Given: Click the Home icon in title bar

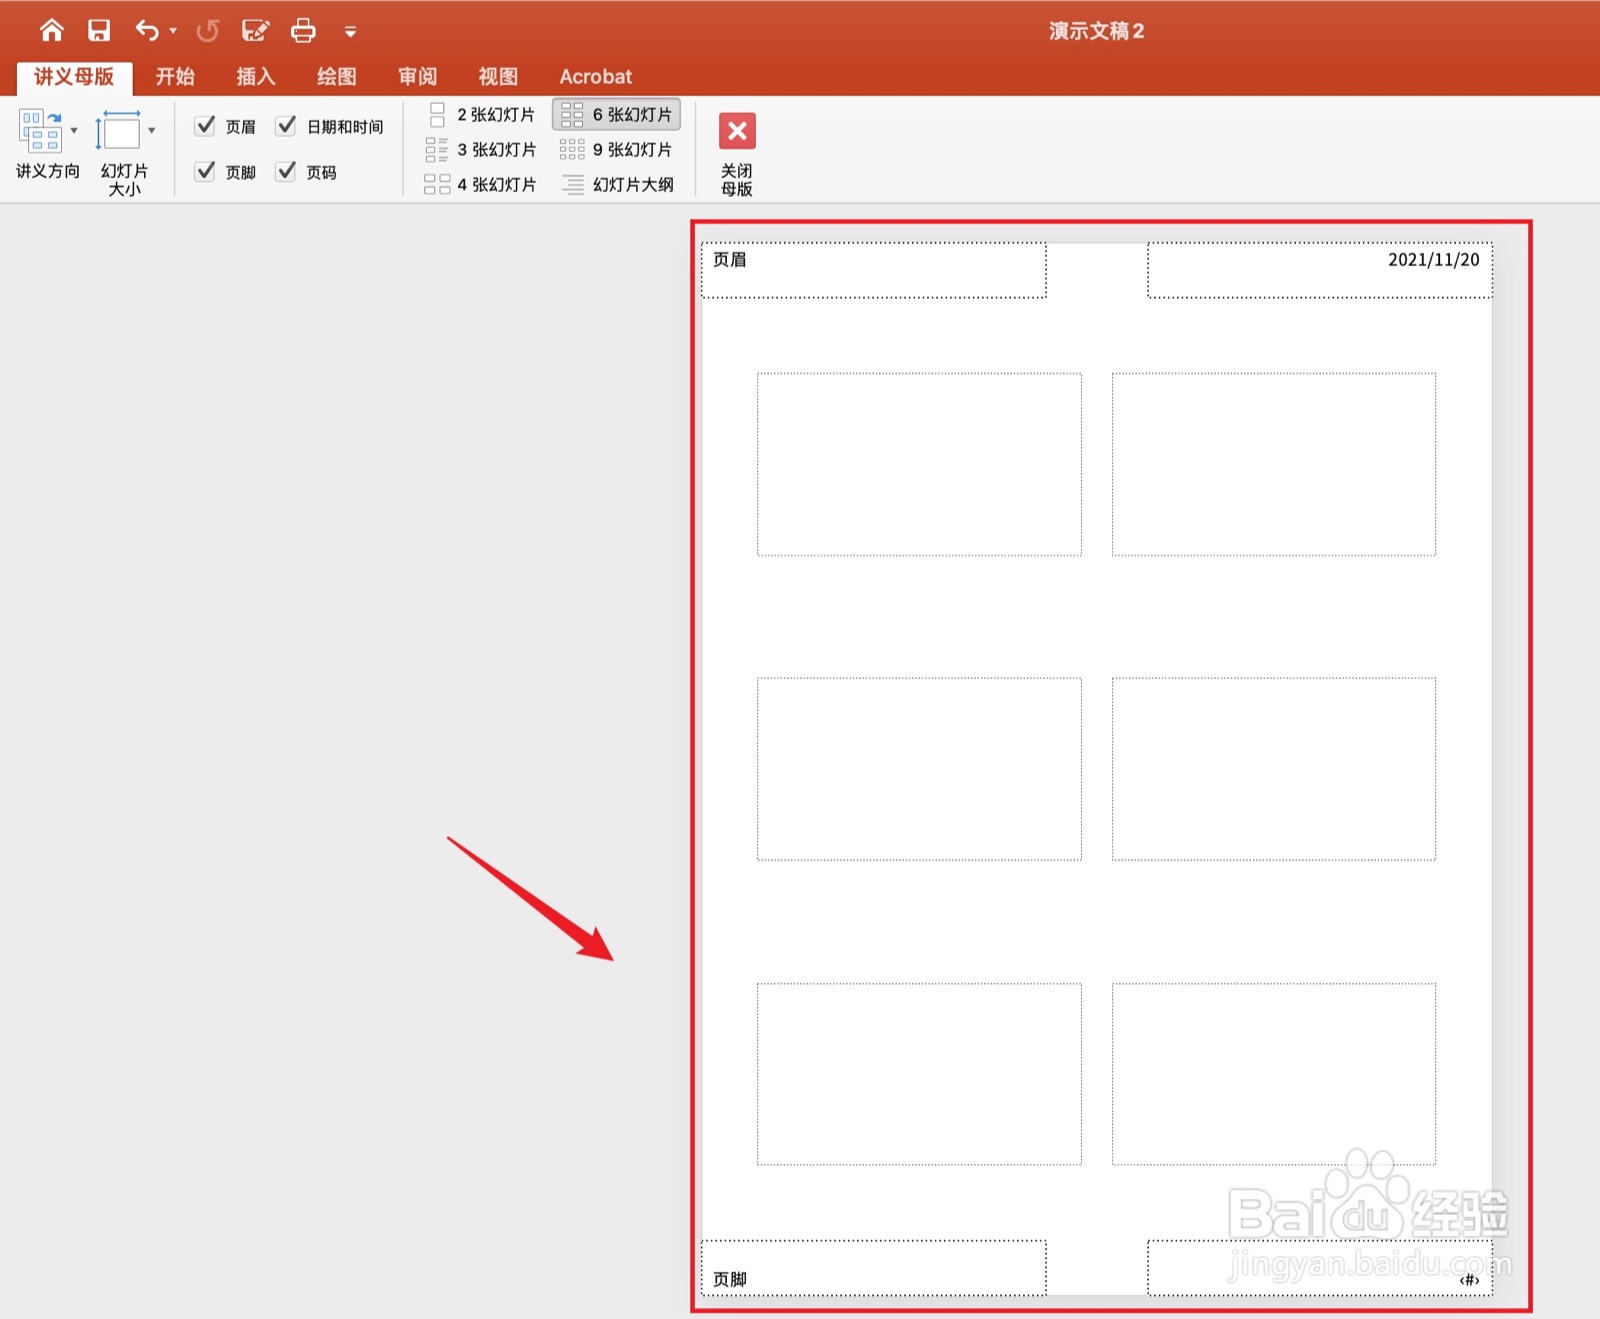Looking at the screenshot, I should point(51,31).
